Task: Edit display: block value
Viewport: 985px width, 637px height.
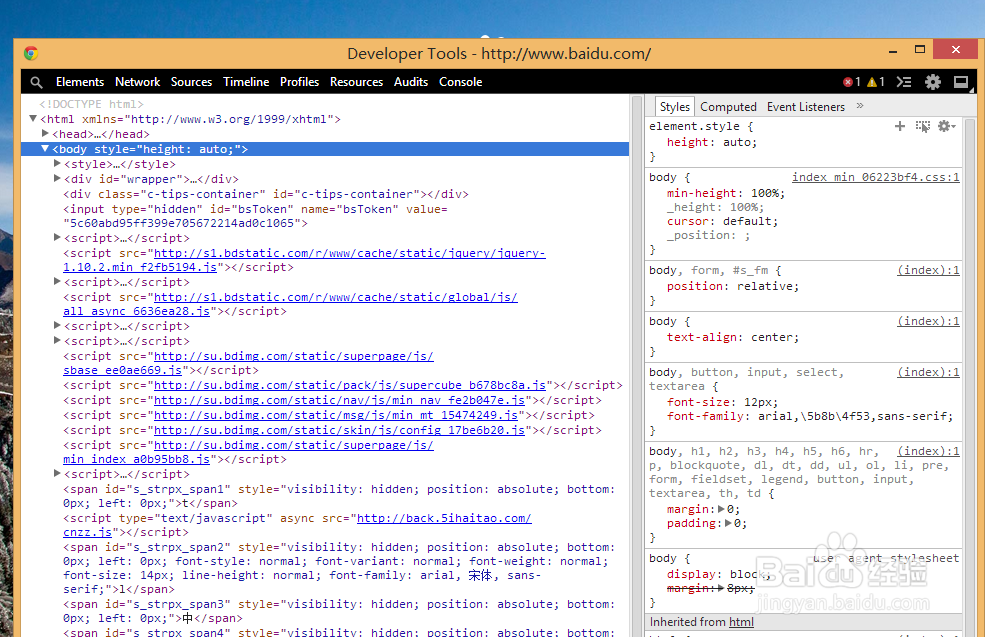Action: [746, 574]
